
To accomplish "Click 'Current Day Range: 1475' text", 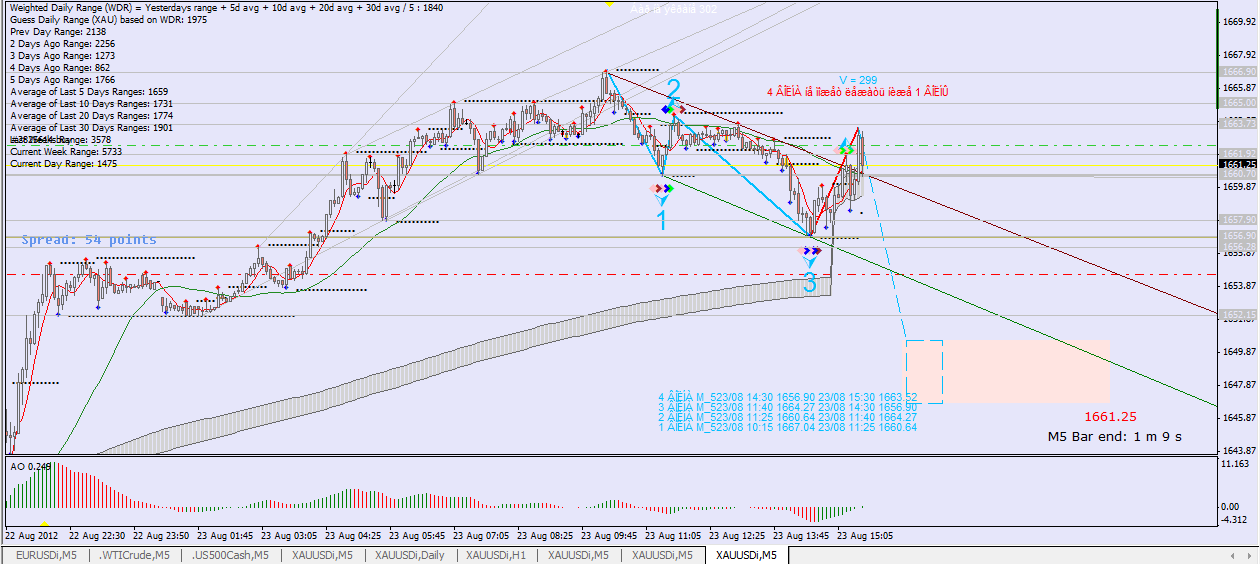I will [63, 164].
